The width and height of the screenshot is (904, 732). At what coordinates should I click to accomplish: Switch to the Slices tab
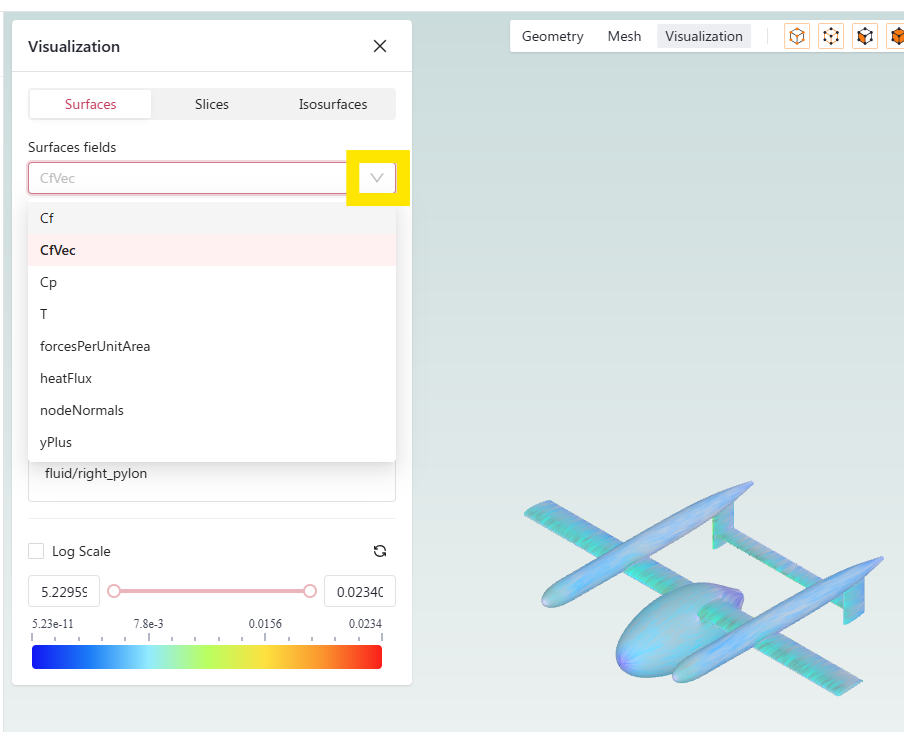(212, 104)
